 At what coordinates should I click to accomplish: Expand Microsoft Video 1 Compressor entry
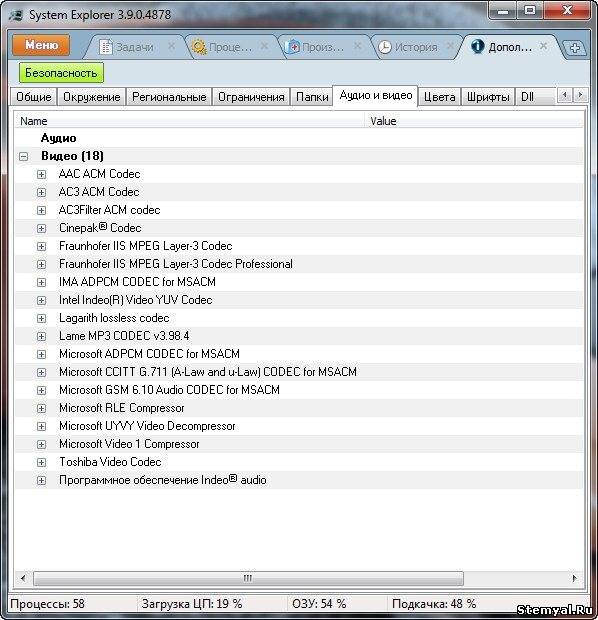click(41, 444)
